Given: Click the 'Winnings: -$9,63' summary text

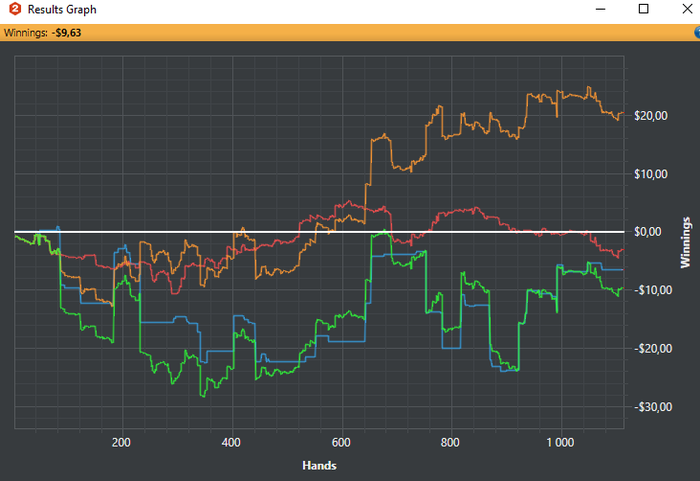Looking at the screenshot, I should [x=42, y=33].
